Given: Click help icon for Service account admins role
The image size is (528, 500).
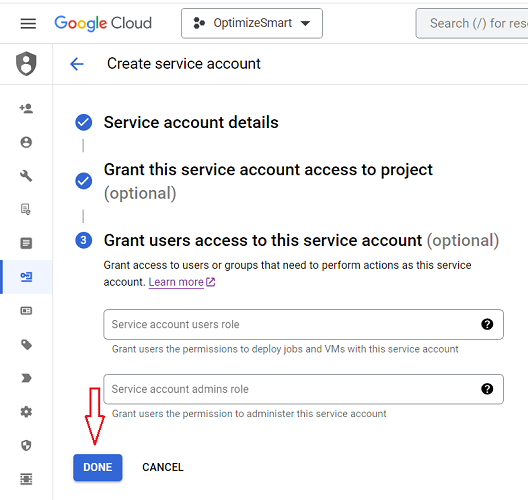Looking at the screenshot, I should click(x=487, y=389).
